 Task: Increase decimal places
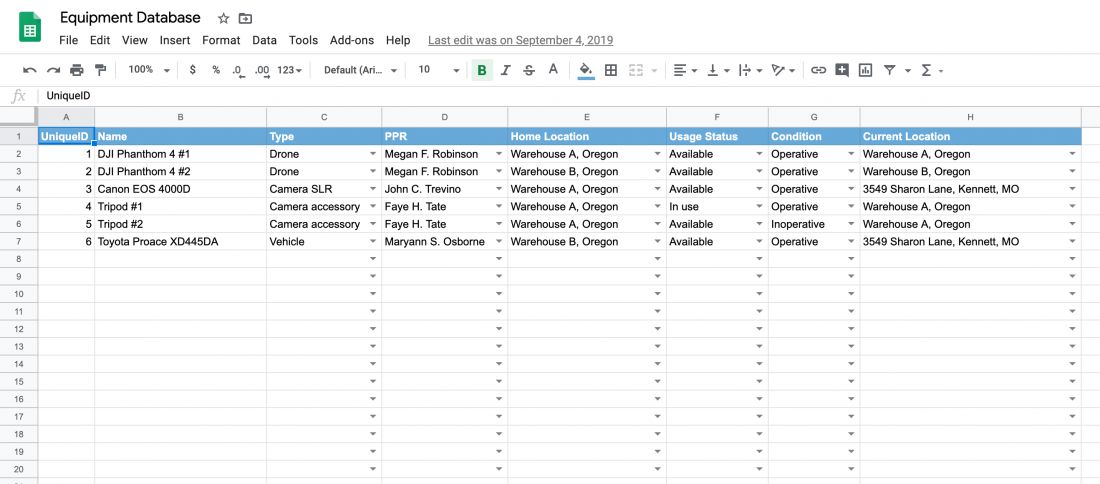262,70
